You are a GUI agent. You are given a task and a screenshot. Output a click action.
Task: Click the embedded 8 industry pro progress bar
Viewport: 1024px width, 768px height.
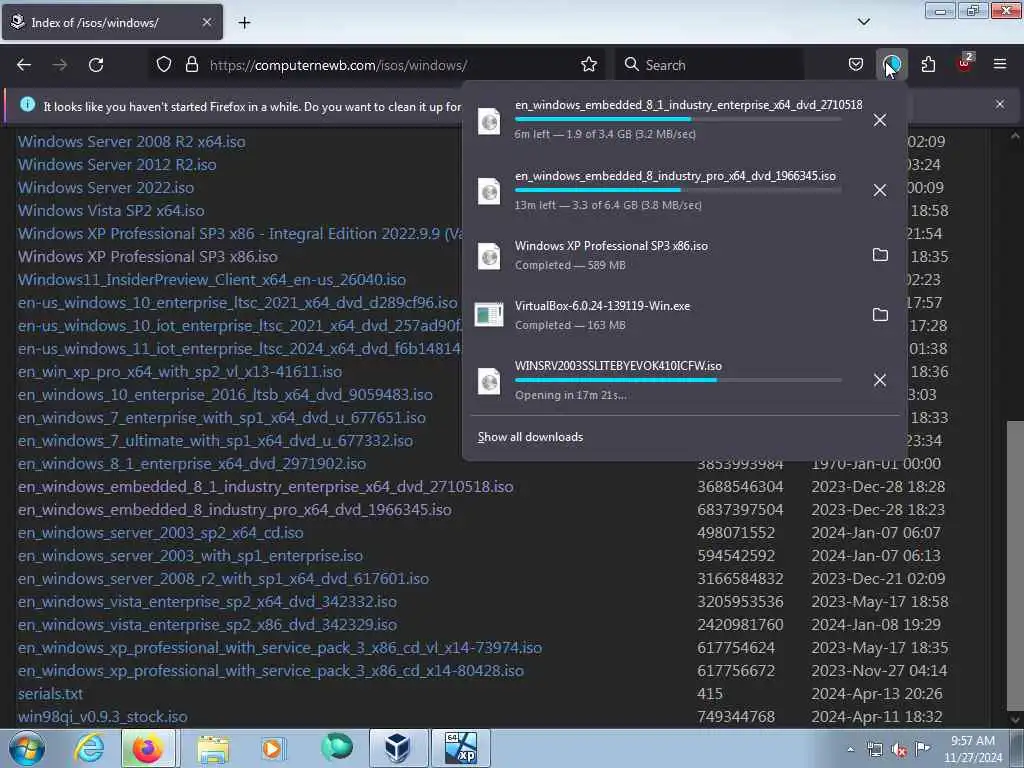[678, 190]
